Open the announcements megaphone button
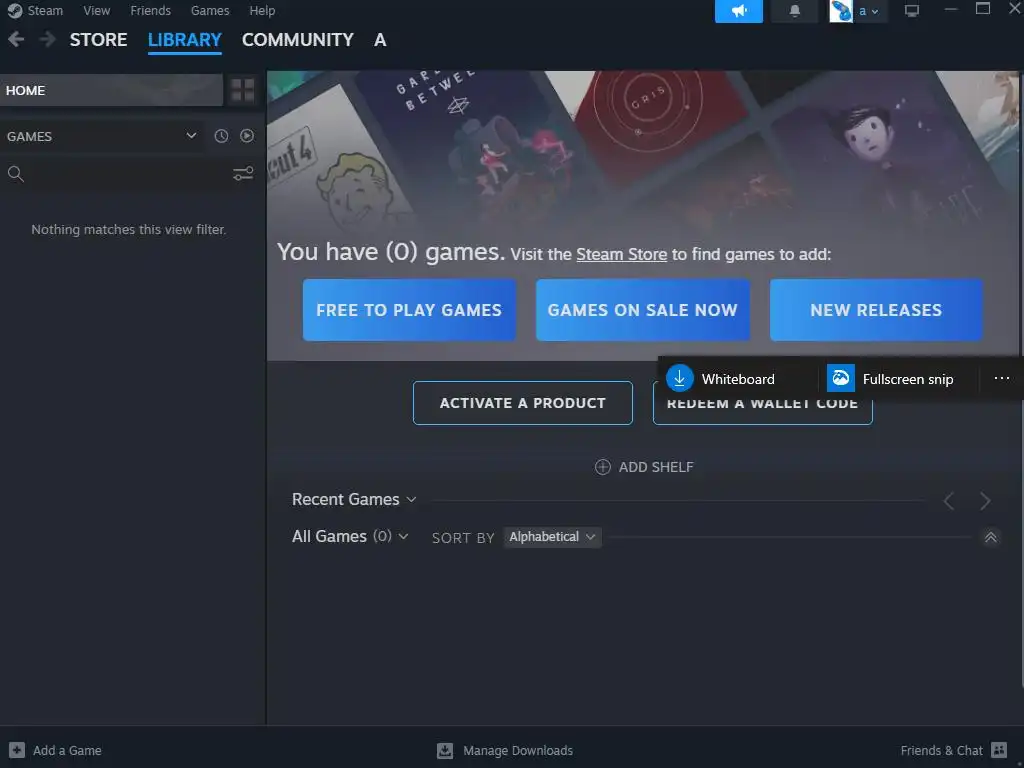This screenshot has height=768, width=1024. (x=739, y=11)
